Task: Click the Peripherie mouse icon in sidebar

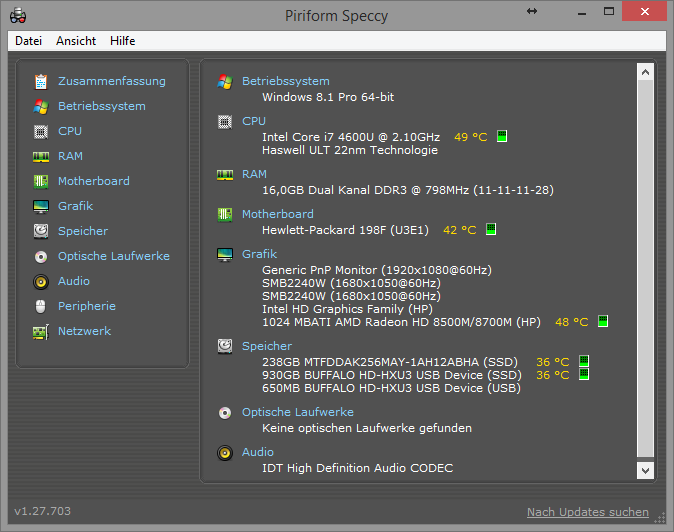Action: [40, 306]
